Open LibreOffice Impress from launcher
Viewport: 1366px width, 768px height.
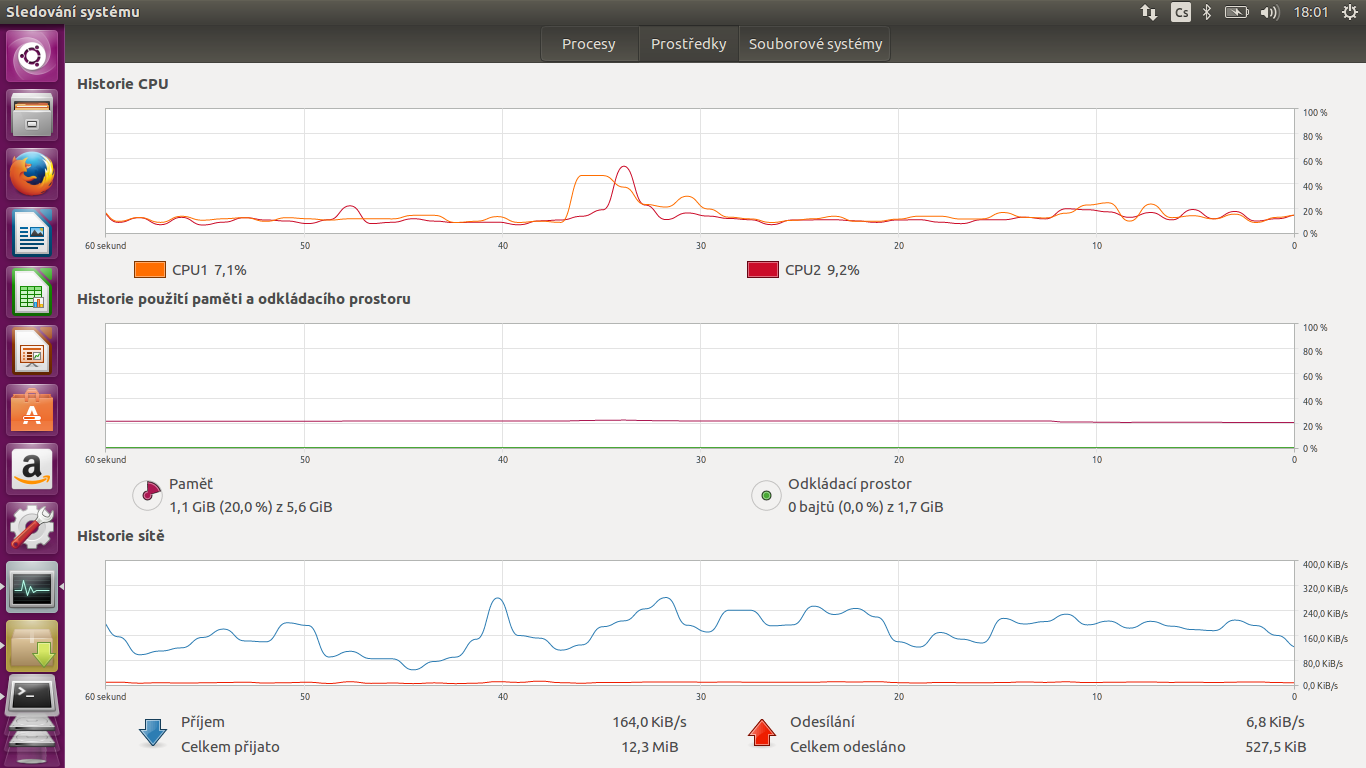[32, 351]
